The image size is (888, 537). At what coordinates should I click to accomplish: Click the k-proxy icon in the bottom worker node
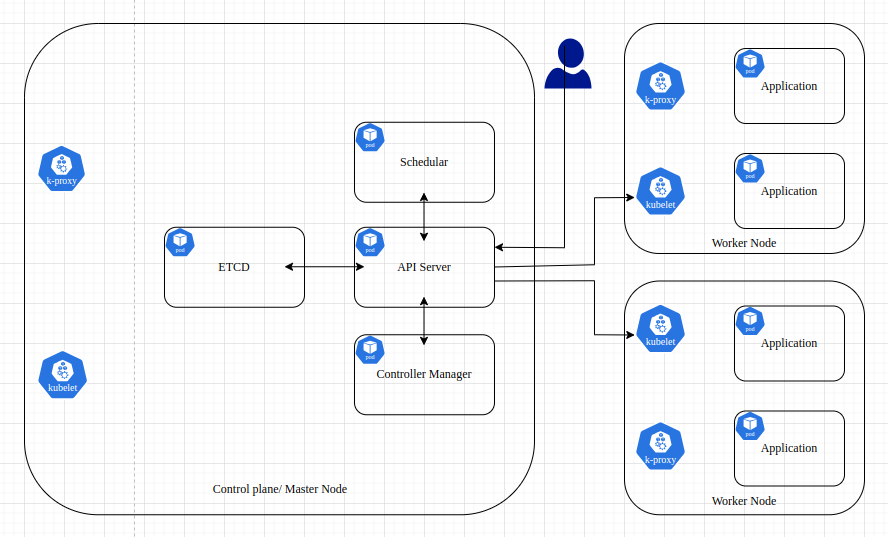coord(660,447)
